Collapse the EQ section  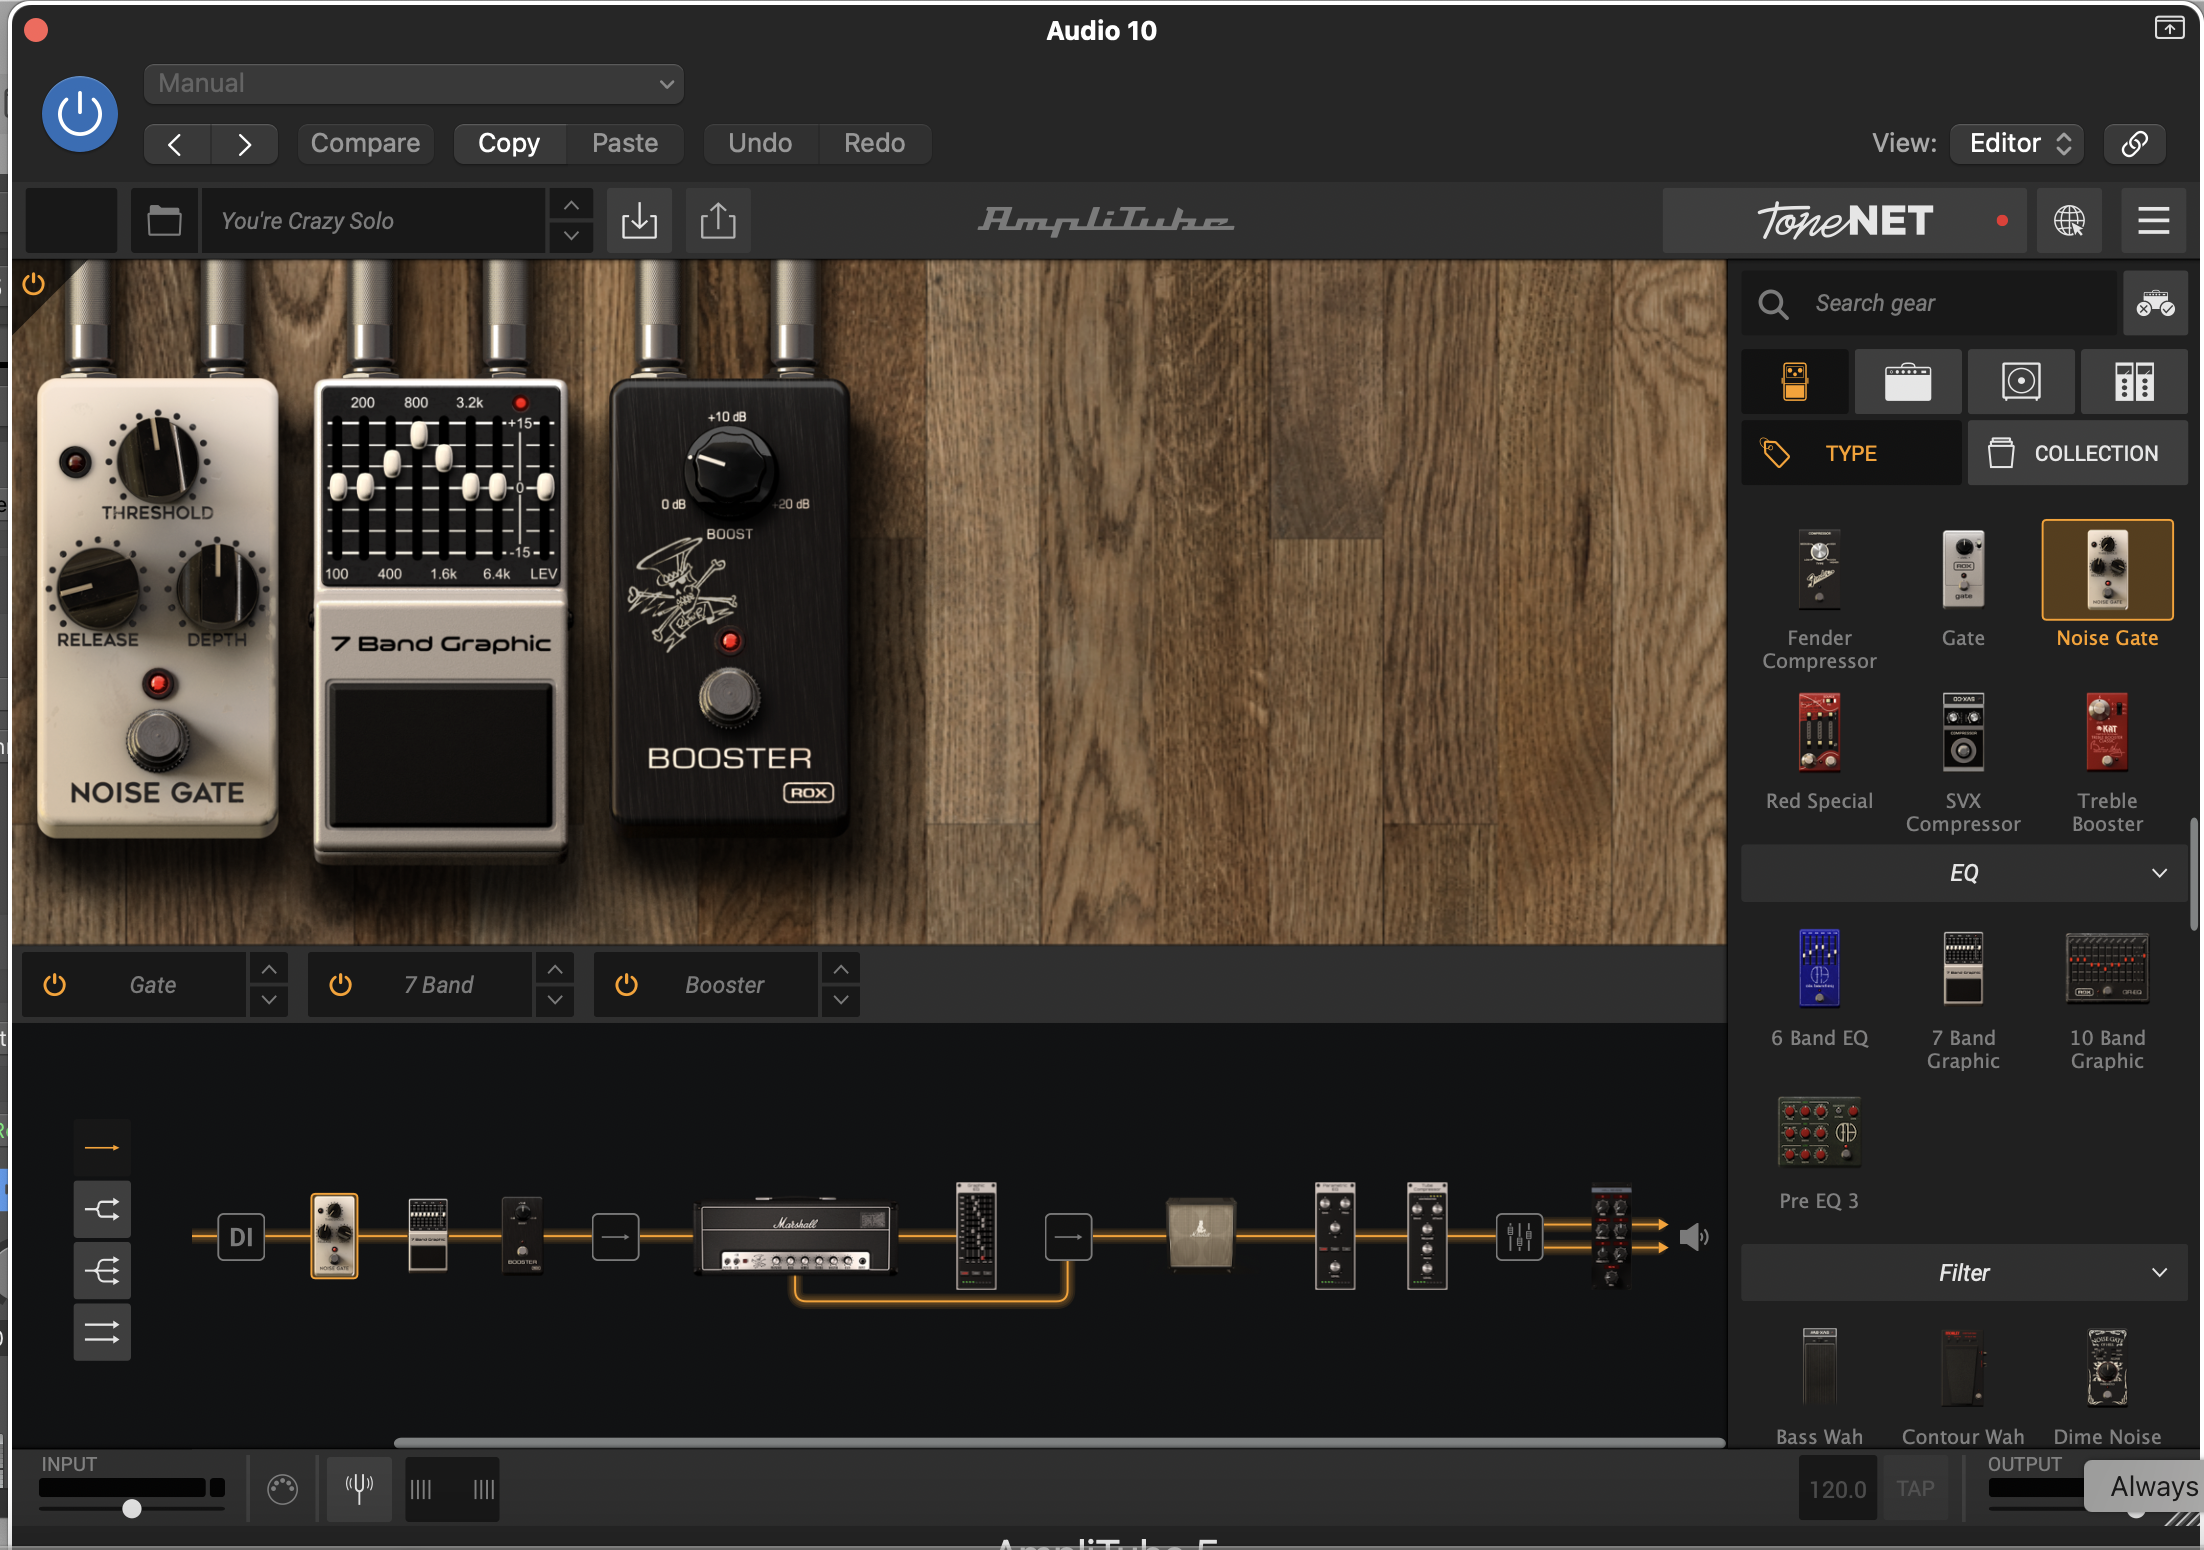1964,873
